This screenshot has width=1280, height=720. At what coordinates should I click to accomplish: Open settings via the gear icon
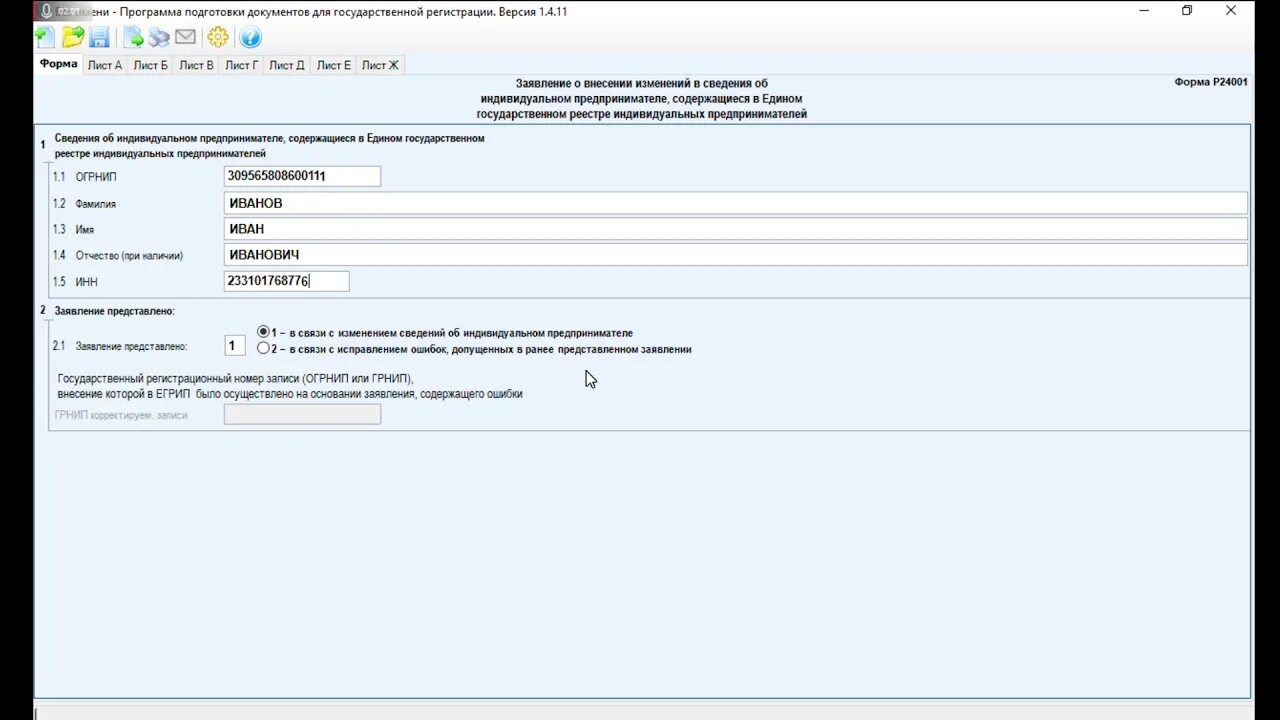tap(218, 38)
